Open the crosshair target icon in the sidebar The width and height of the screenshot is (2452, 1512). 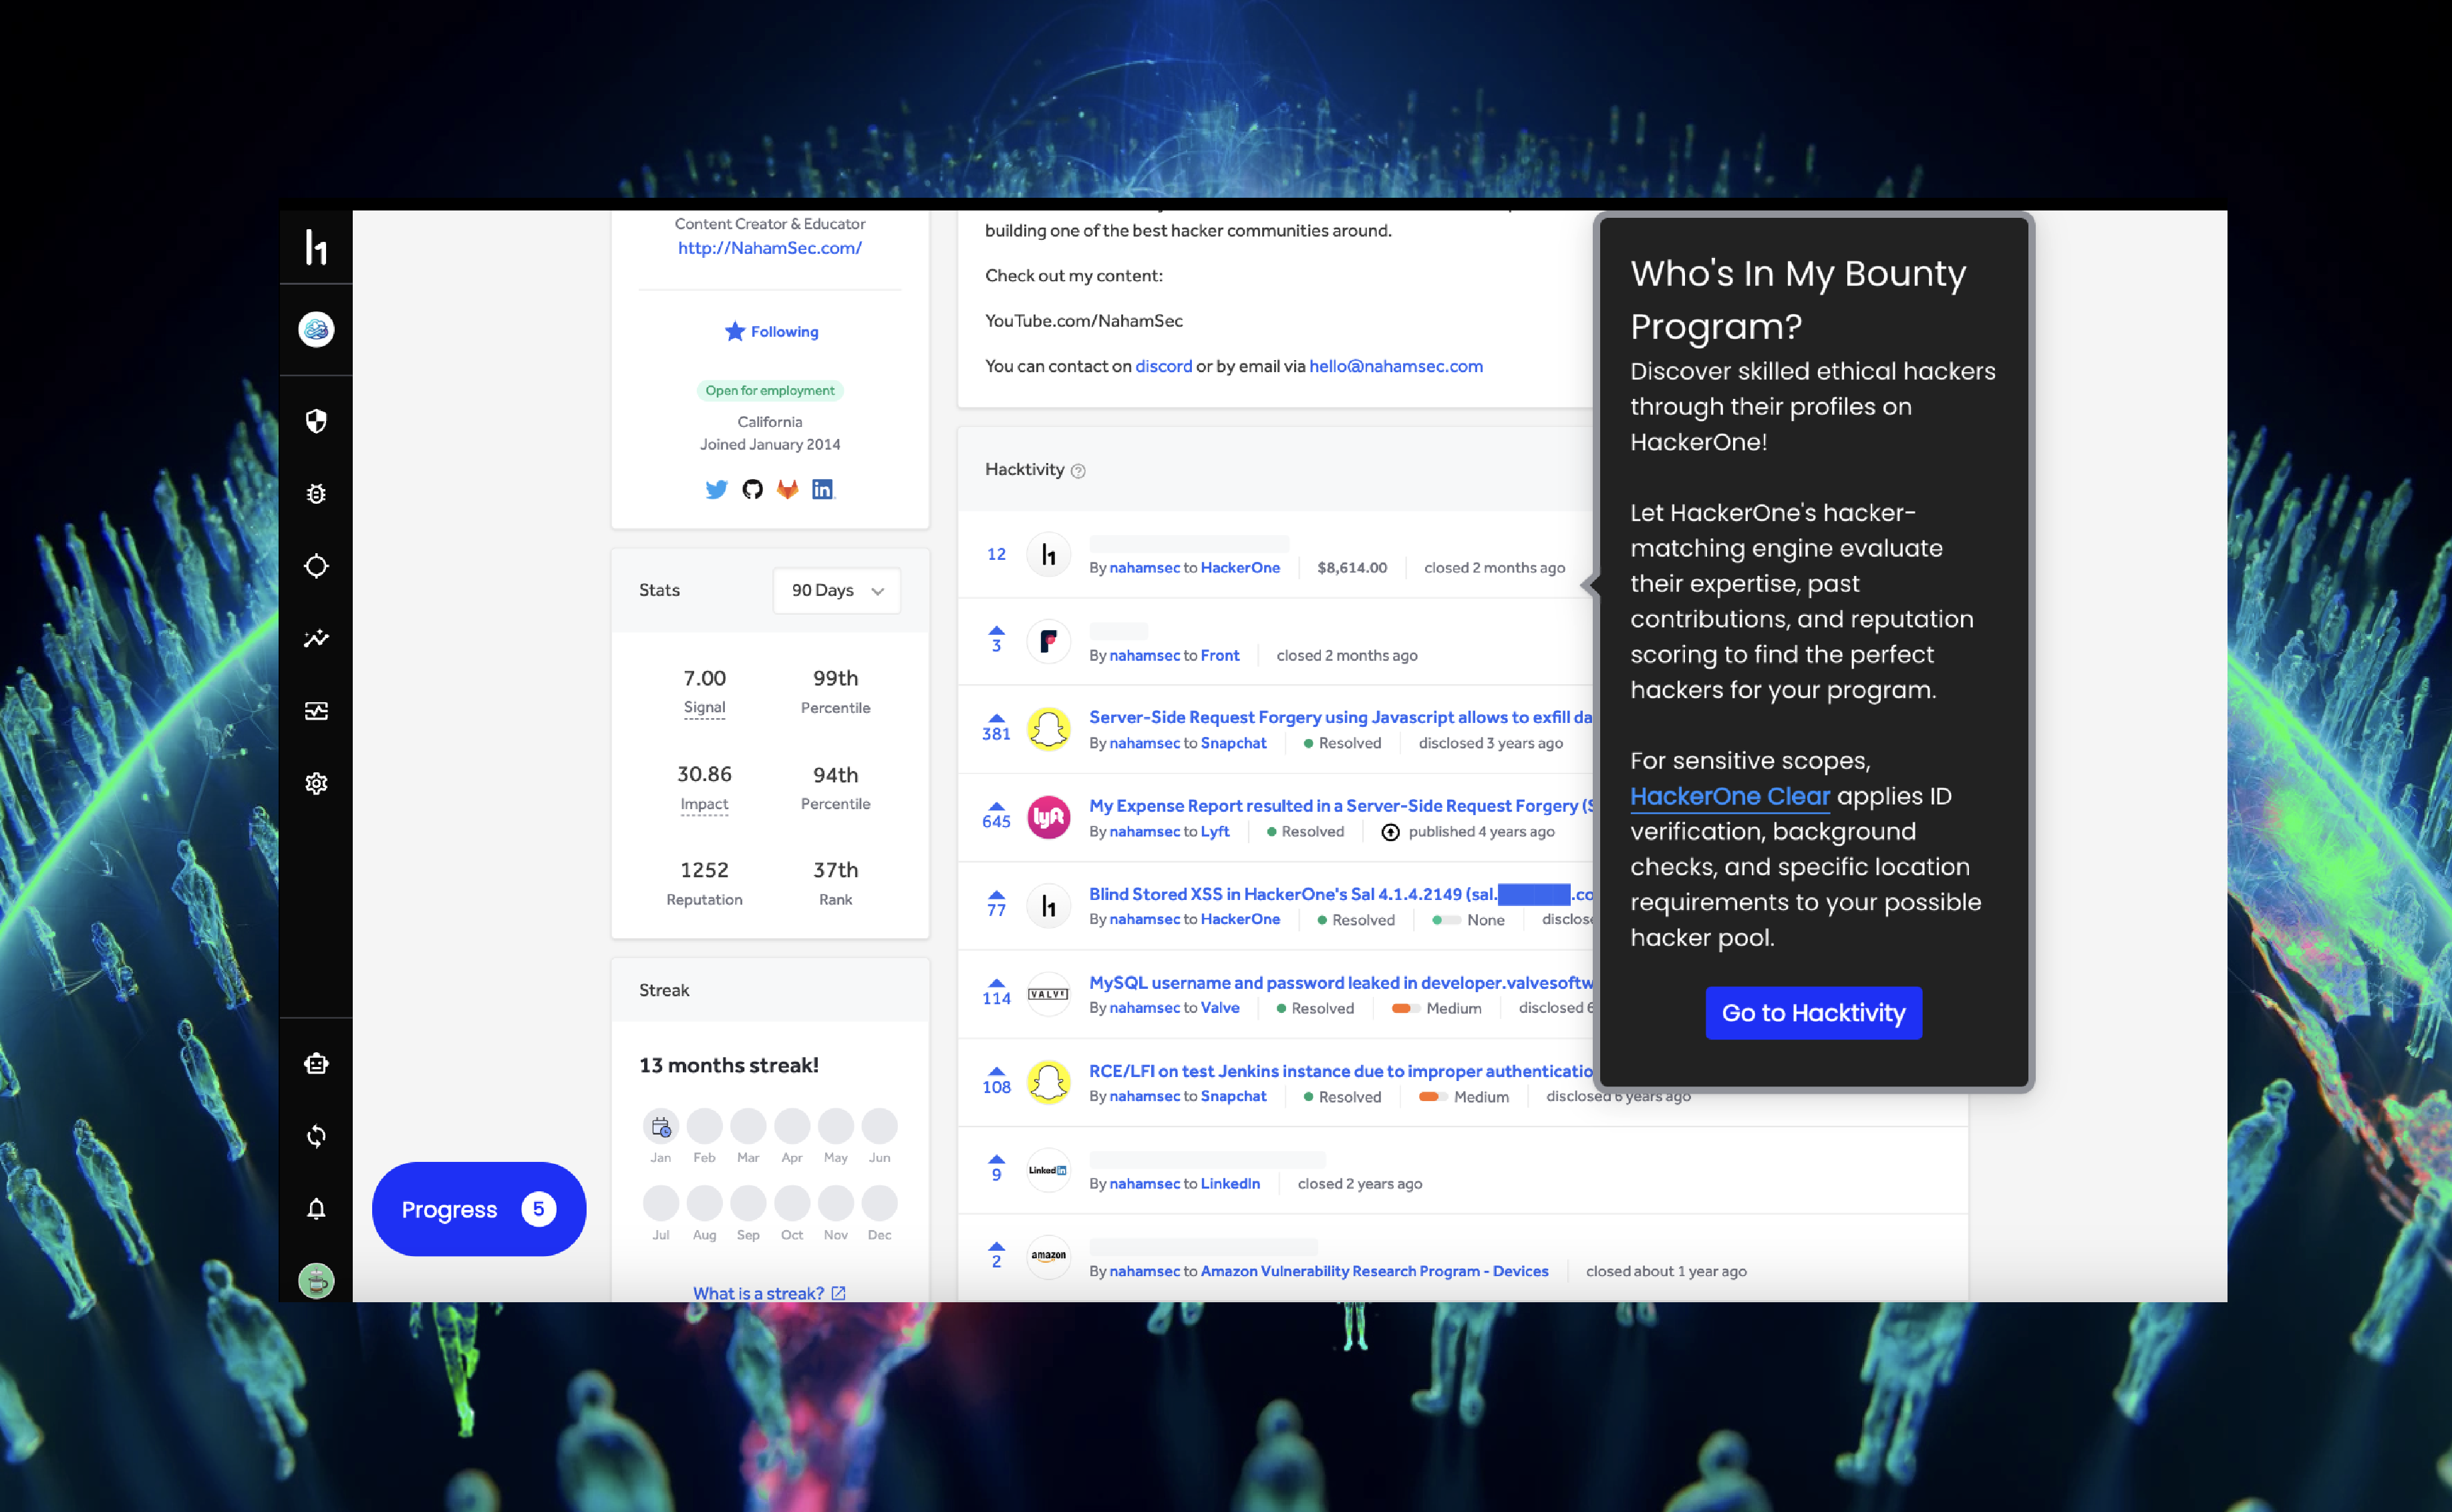316,566
